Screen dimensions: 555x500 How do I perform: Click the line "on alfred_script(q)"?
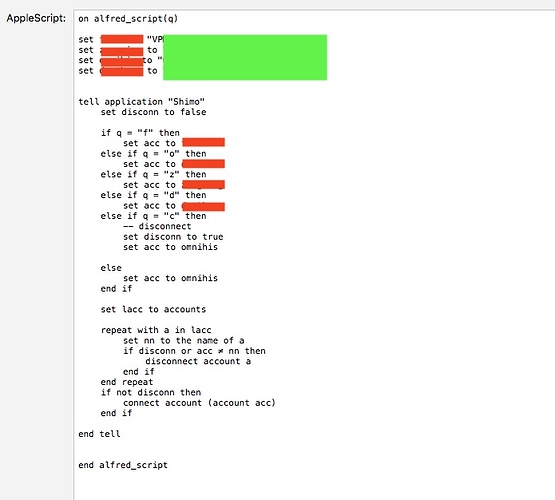[x=128, y=19]
